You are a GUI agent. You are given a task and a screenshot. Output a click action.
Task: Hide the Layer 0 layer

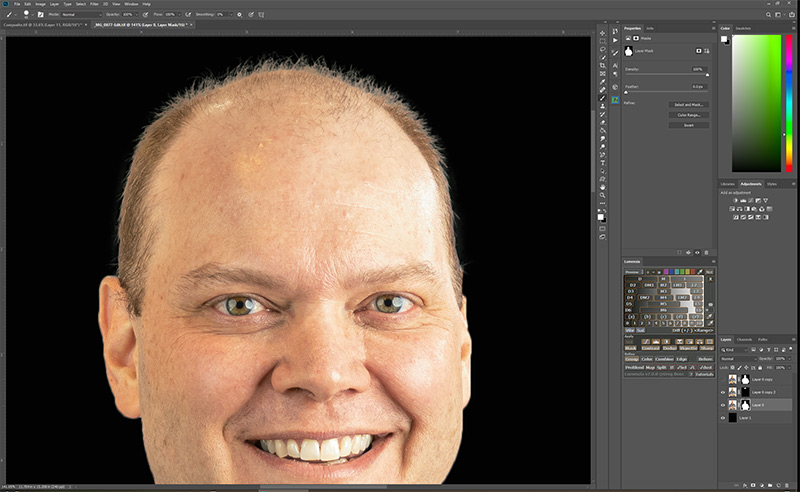723,405
